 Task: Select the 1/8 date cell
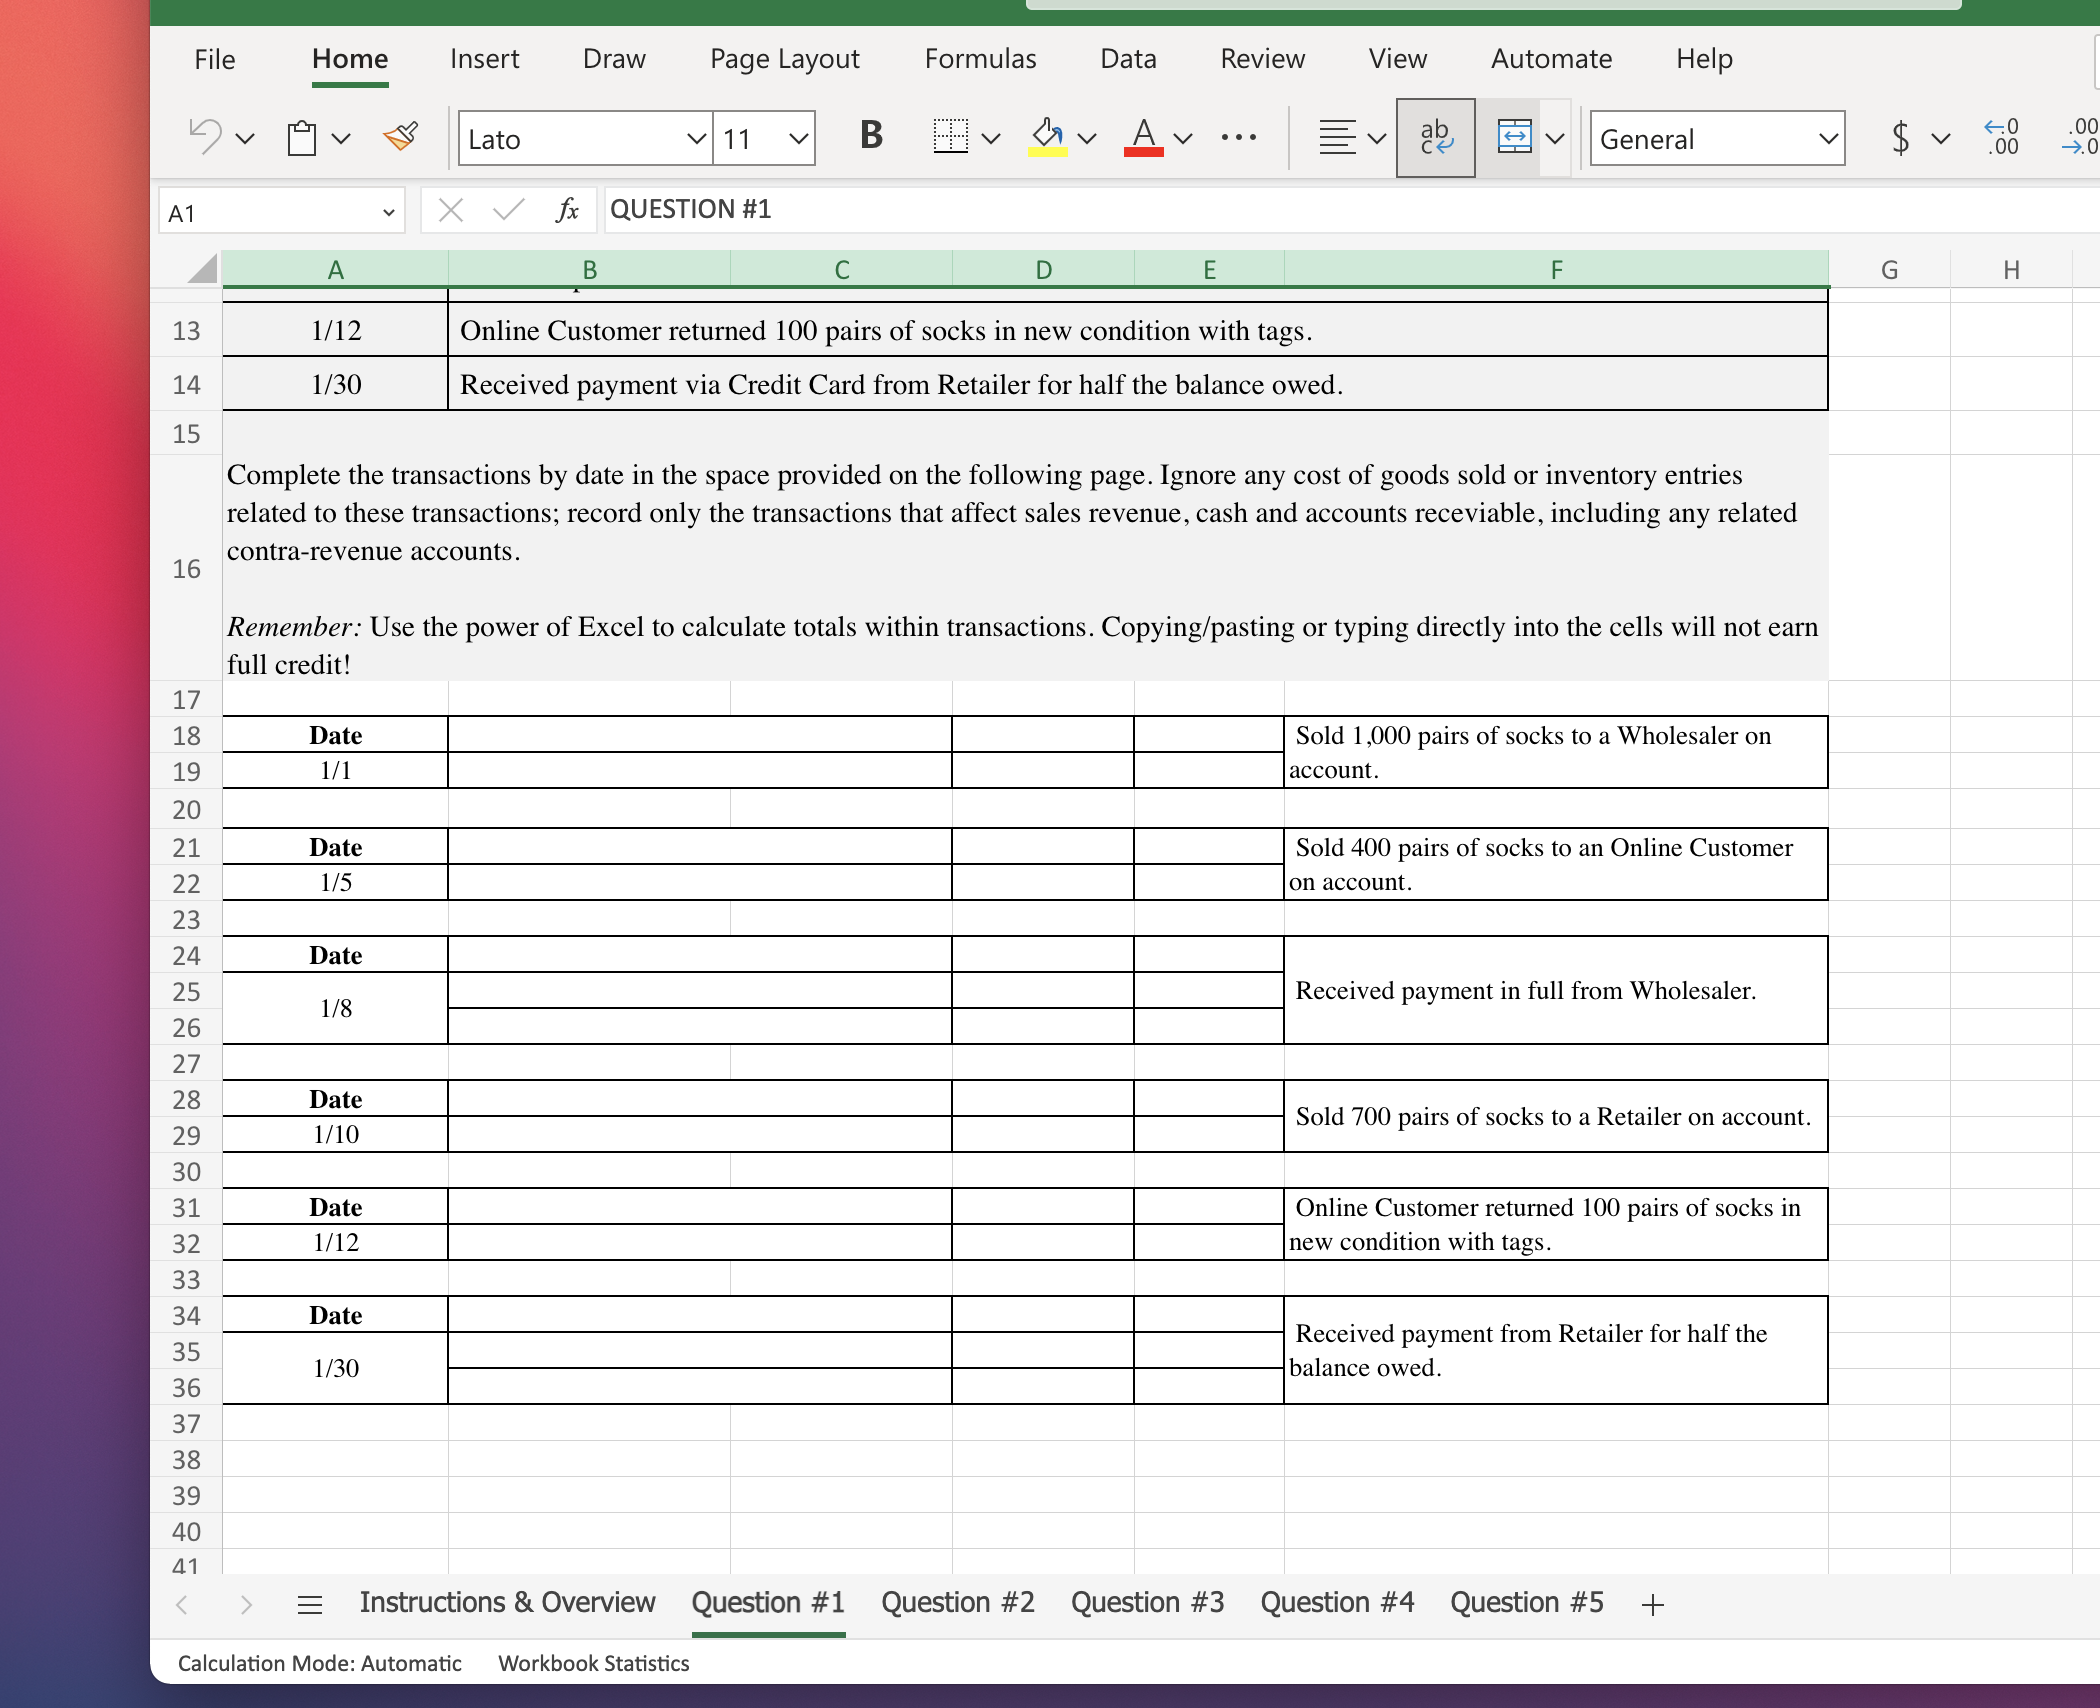(x=335, y=1008)
